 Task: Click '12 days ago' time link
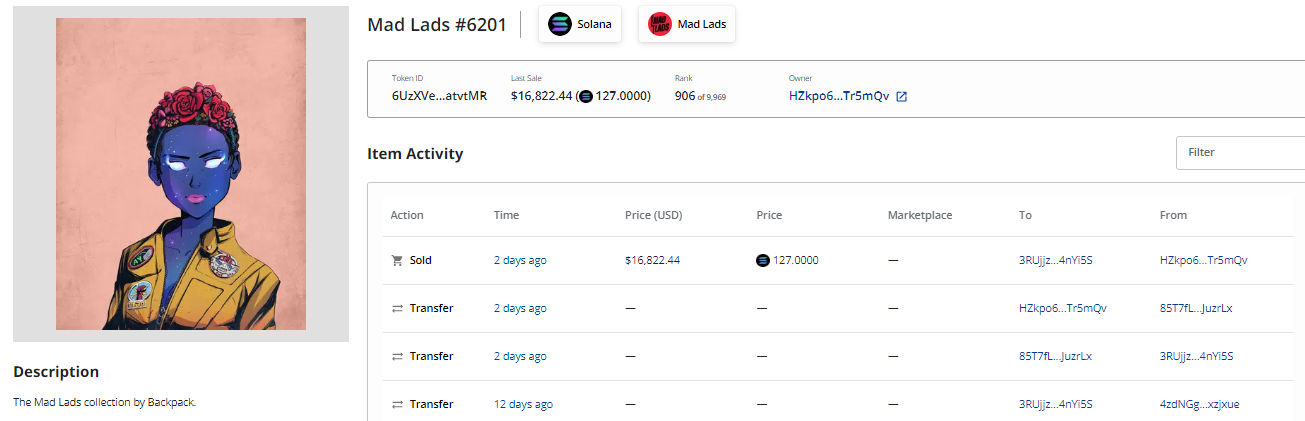(523, 404)
